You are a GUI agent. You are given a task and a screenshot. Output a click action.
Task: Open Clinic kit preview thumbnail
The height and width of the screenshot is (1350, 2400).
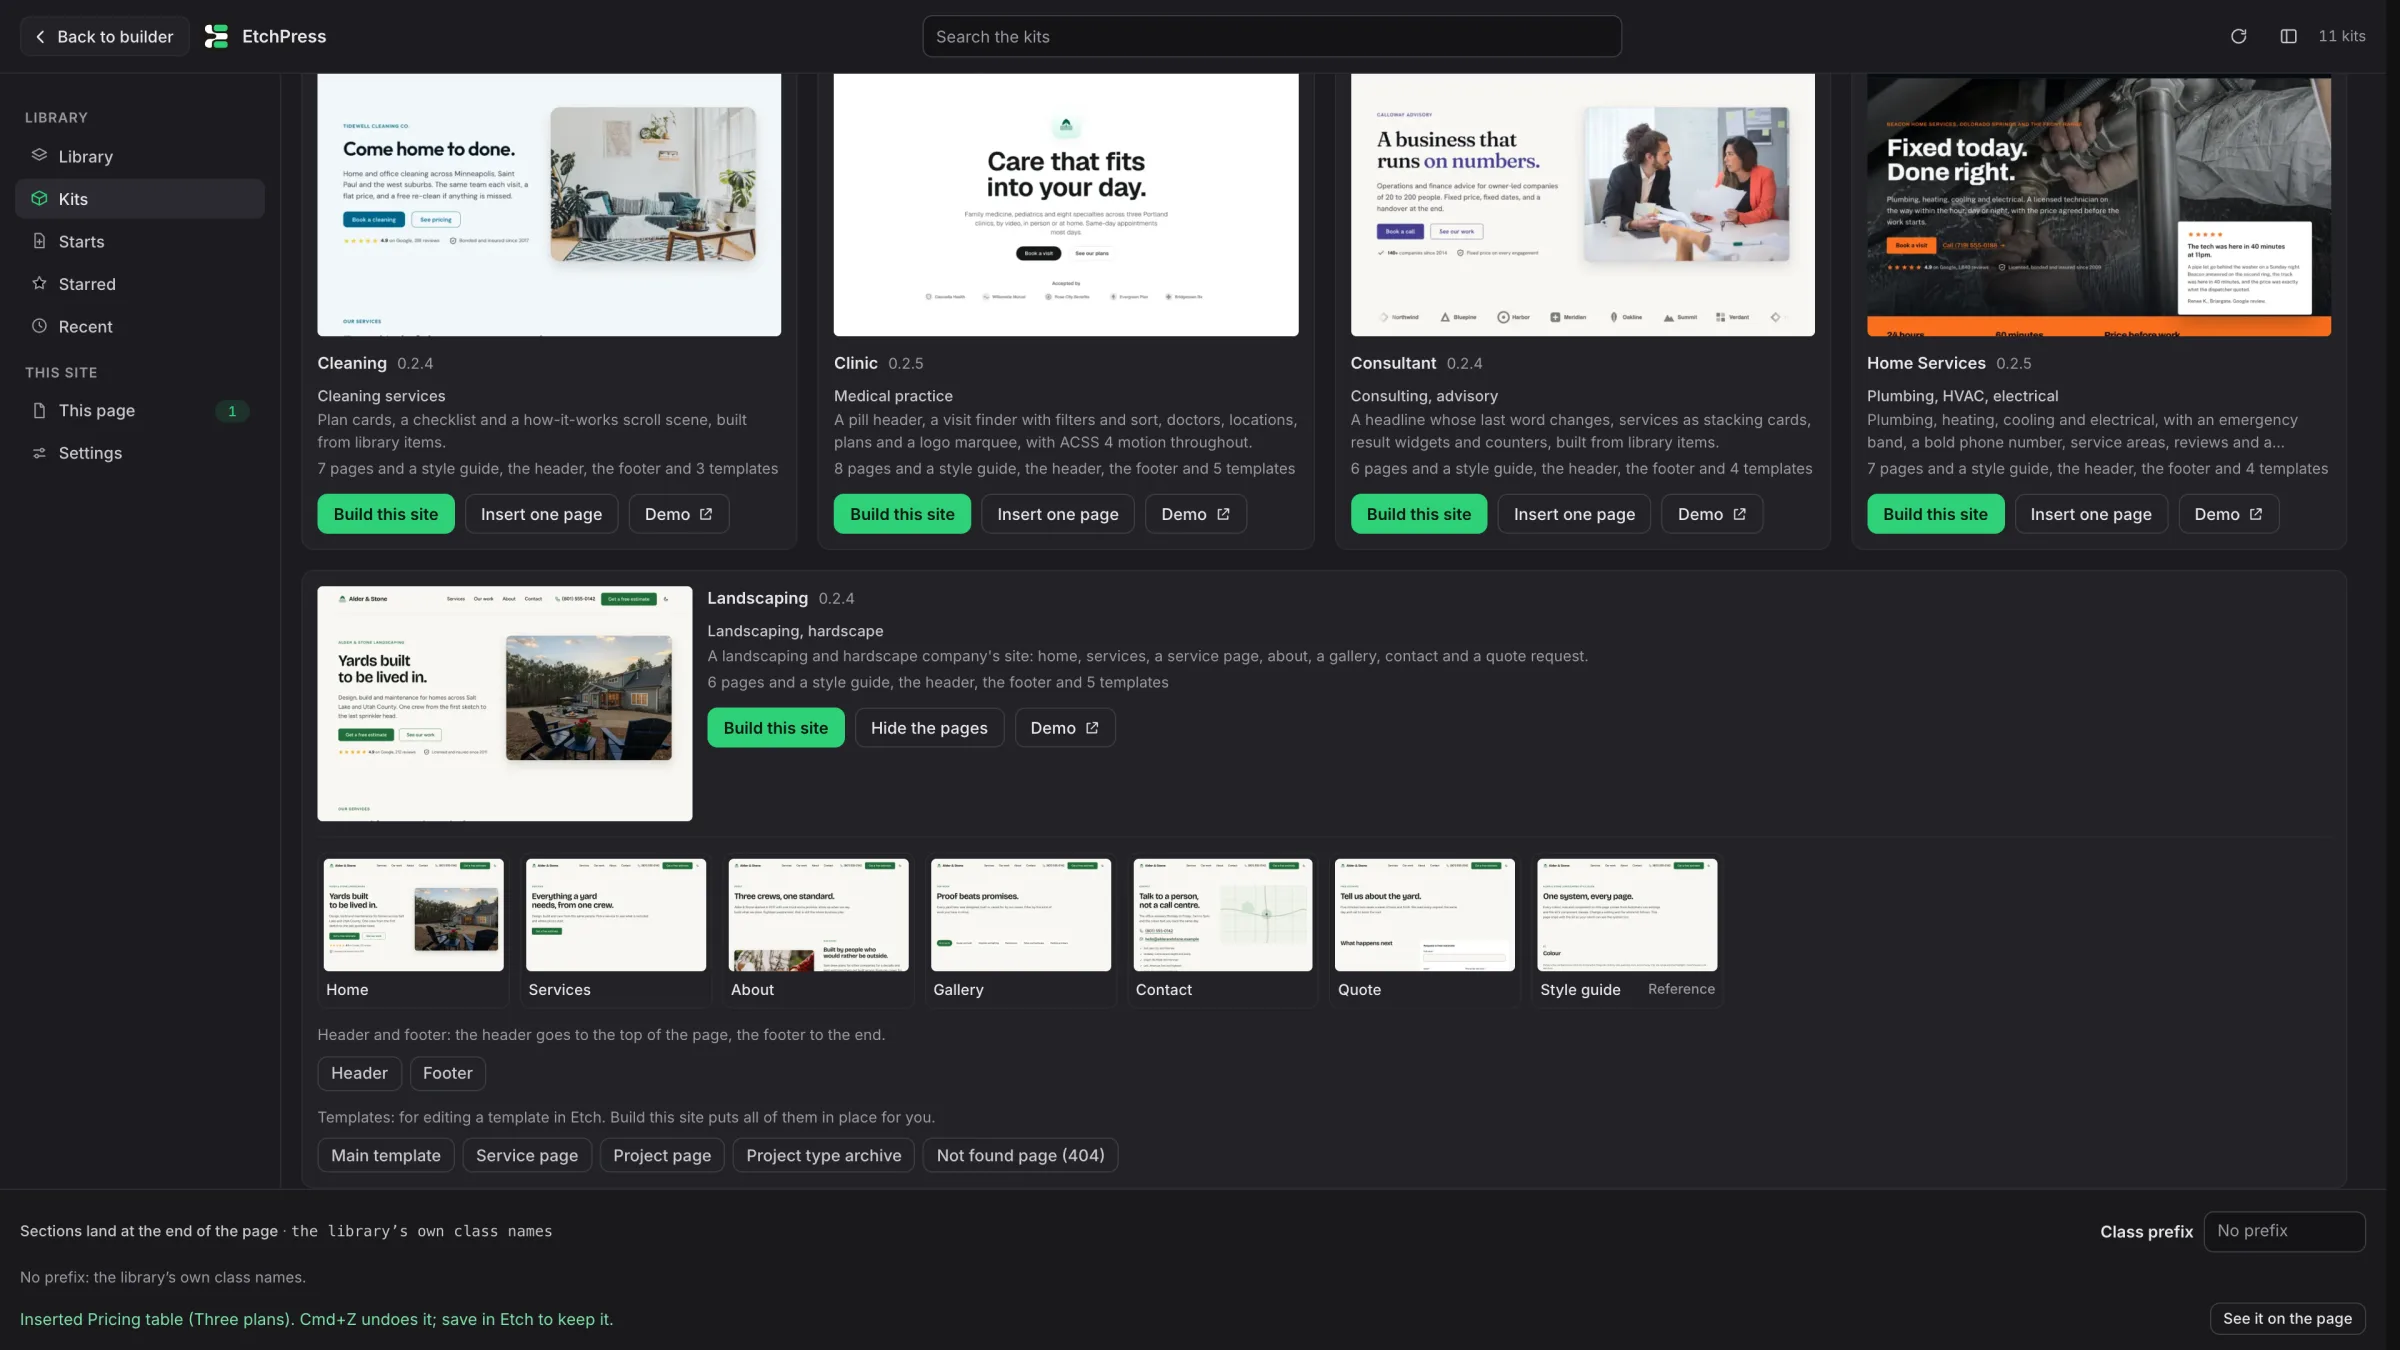(1066, 205)
